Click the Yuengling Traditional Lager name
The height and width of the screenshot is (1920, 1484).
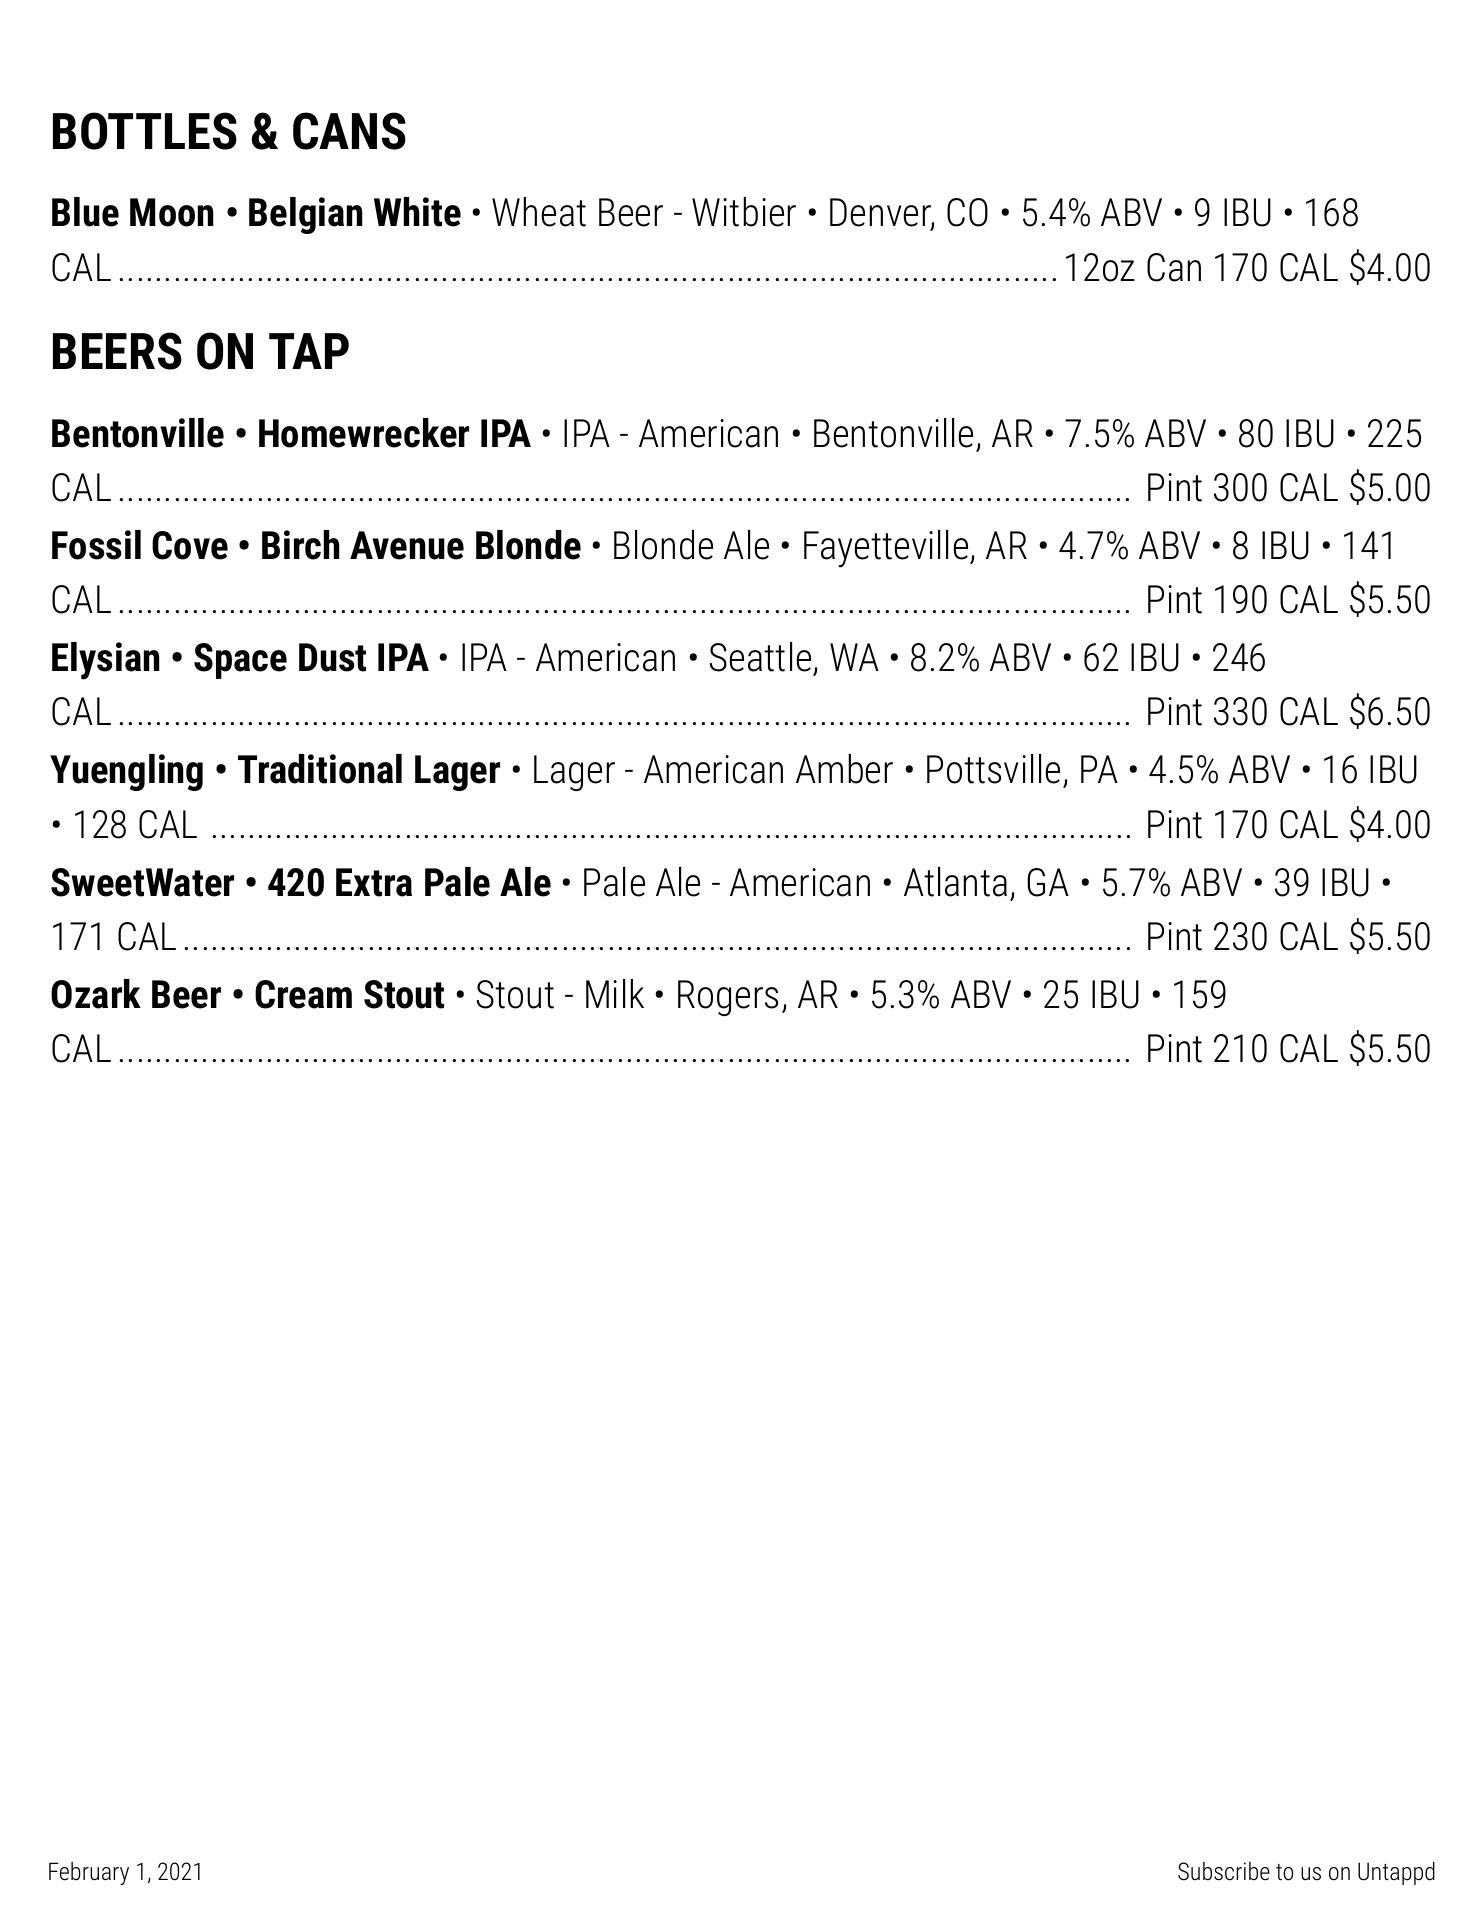pyautogui.click(x=275, y=771)
